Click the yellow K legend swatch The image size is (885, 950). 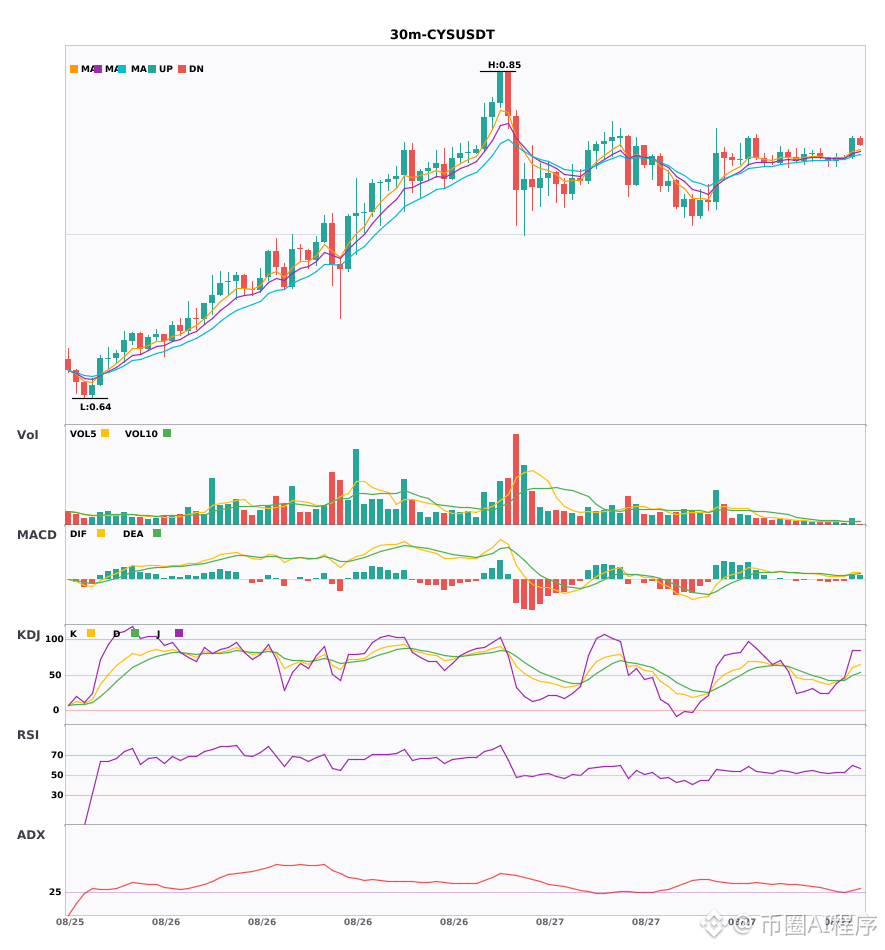click(91, 633)
